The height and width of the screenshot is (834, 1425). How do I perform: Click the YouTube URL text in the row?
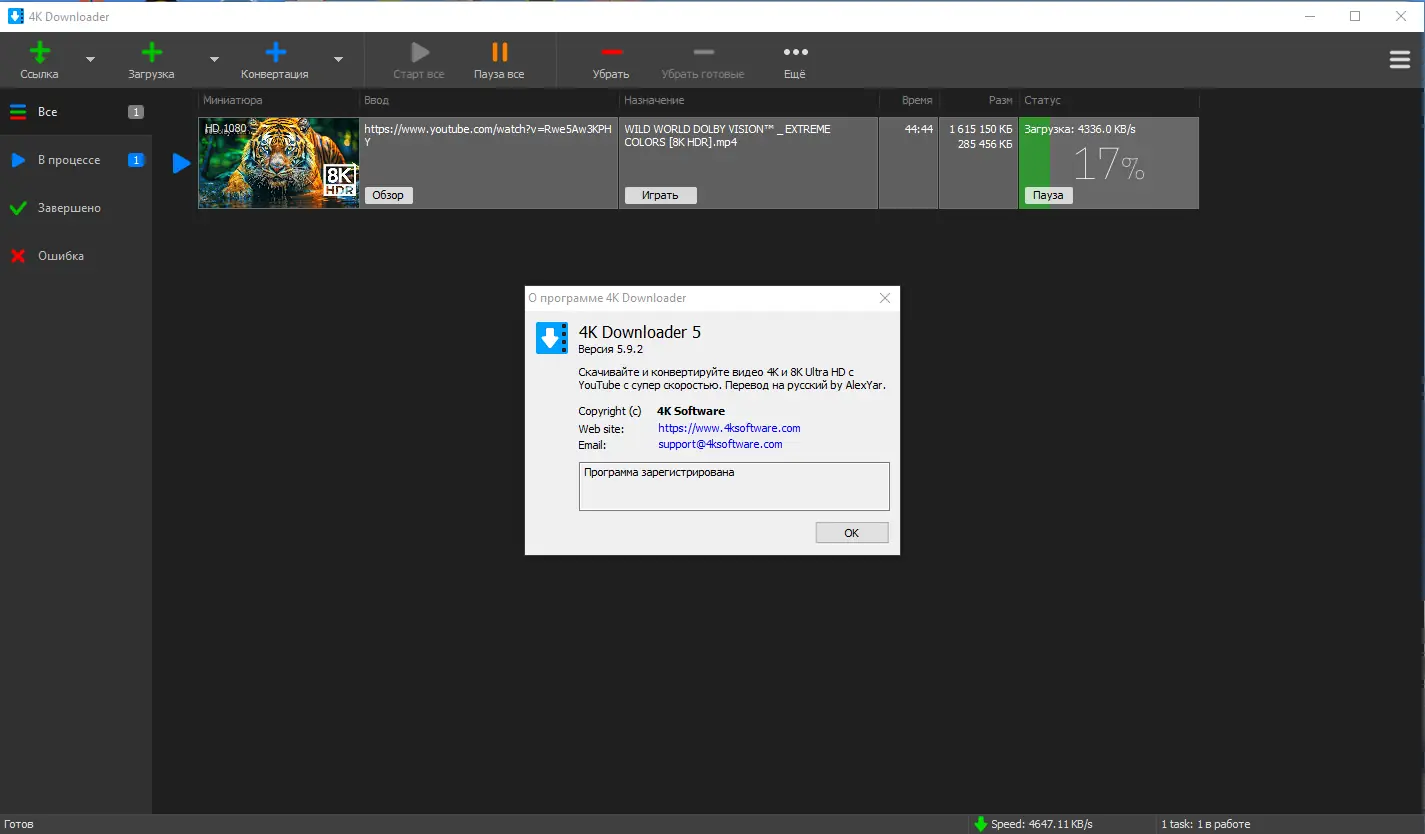coord(488,135)
